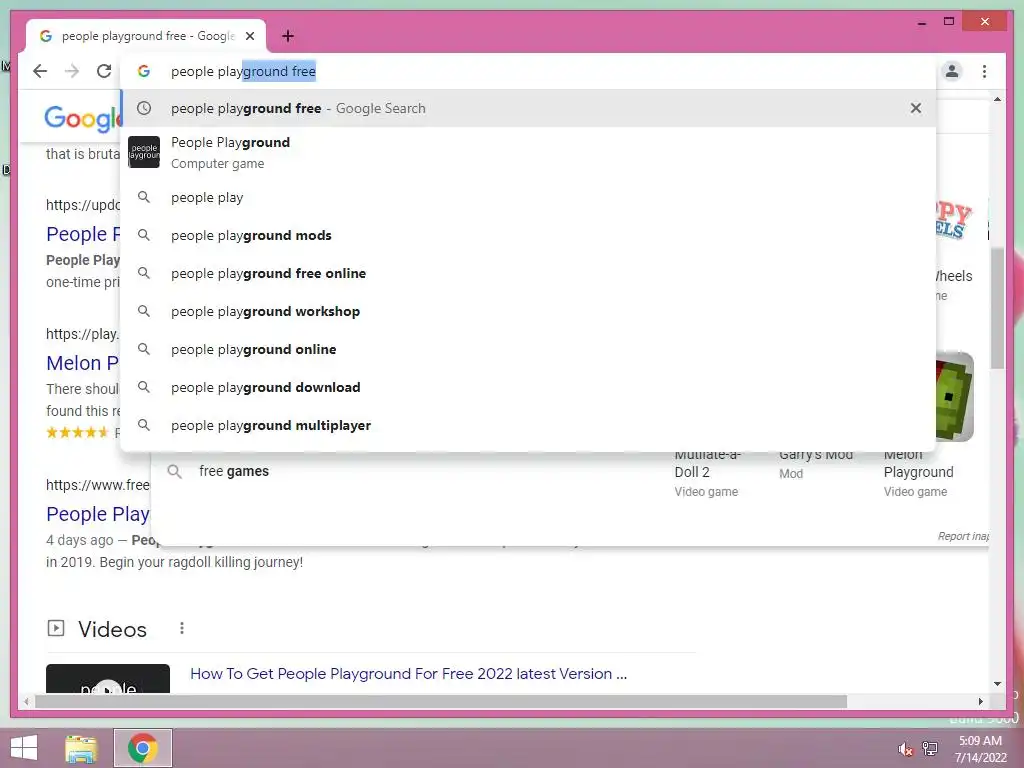Click the vertical scrollbar thumb
The width and height of the screenshot is (1024, 768).
coord(997,308)
